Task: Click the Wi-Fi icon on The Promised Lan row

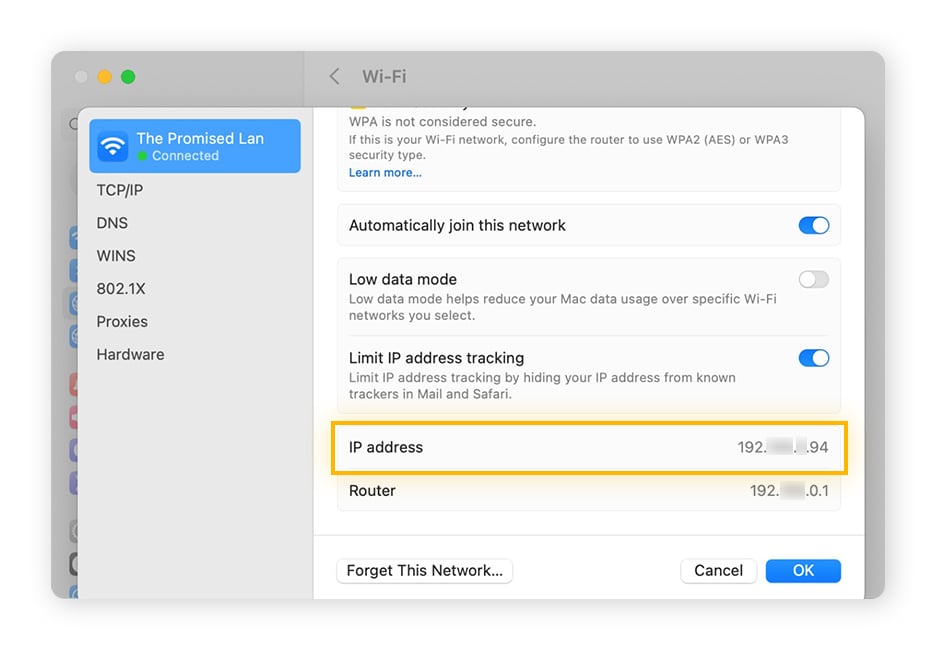Action: pyautogui.click(x=112, y=145)
